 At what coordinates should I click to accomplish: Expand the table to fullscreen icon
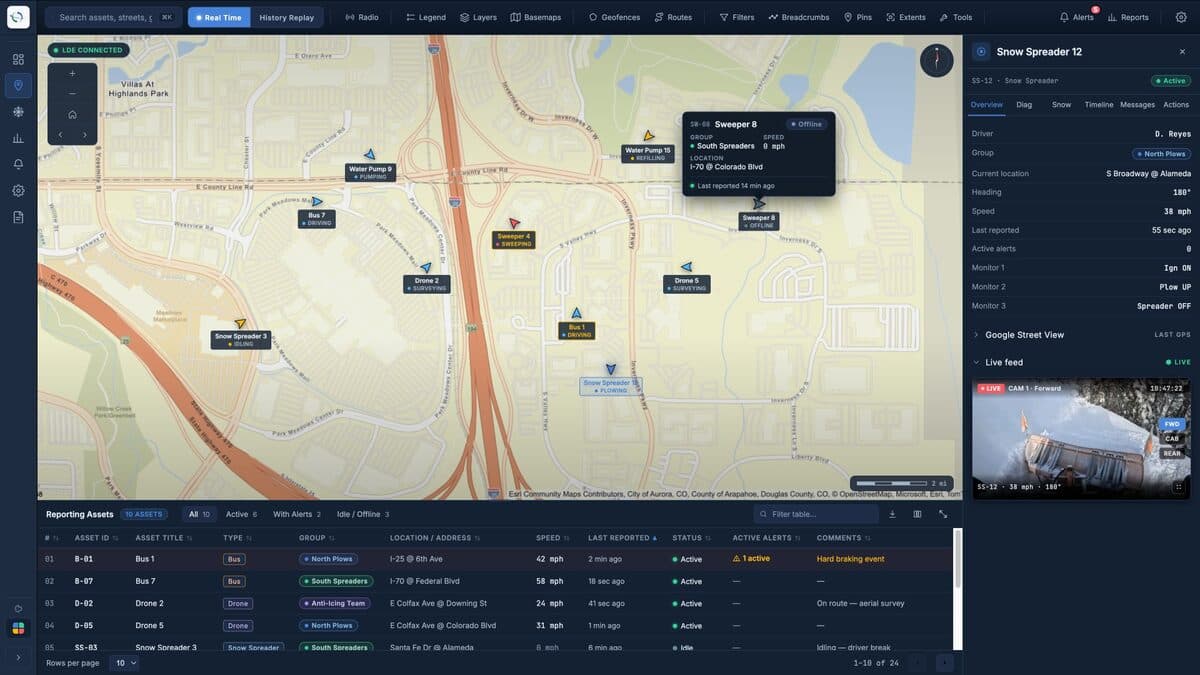pos(943,514)
